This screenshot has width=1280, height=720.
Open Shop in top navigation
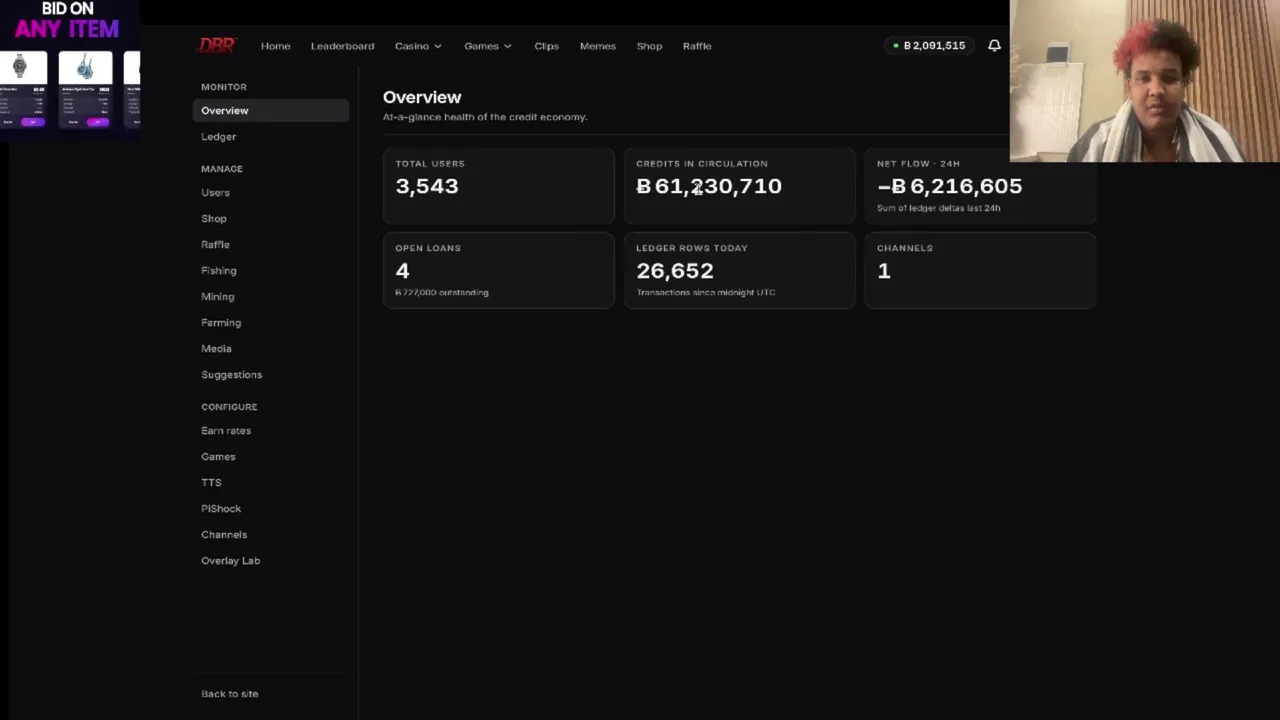(x=649, y=46)
